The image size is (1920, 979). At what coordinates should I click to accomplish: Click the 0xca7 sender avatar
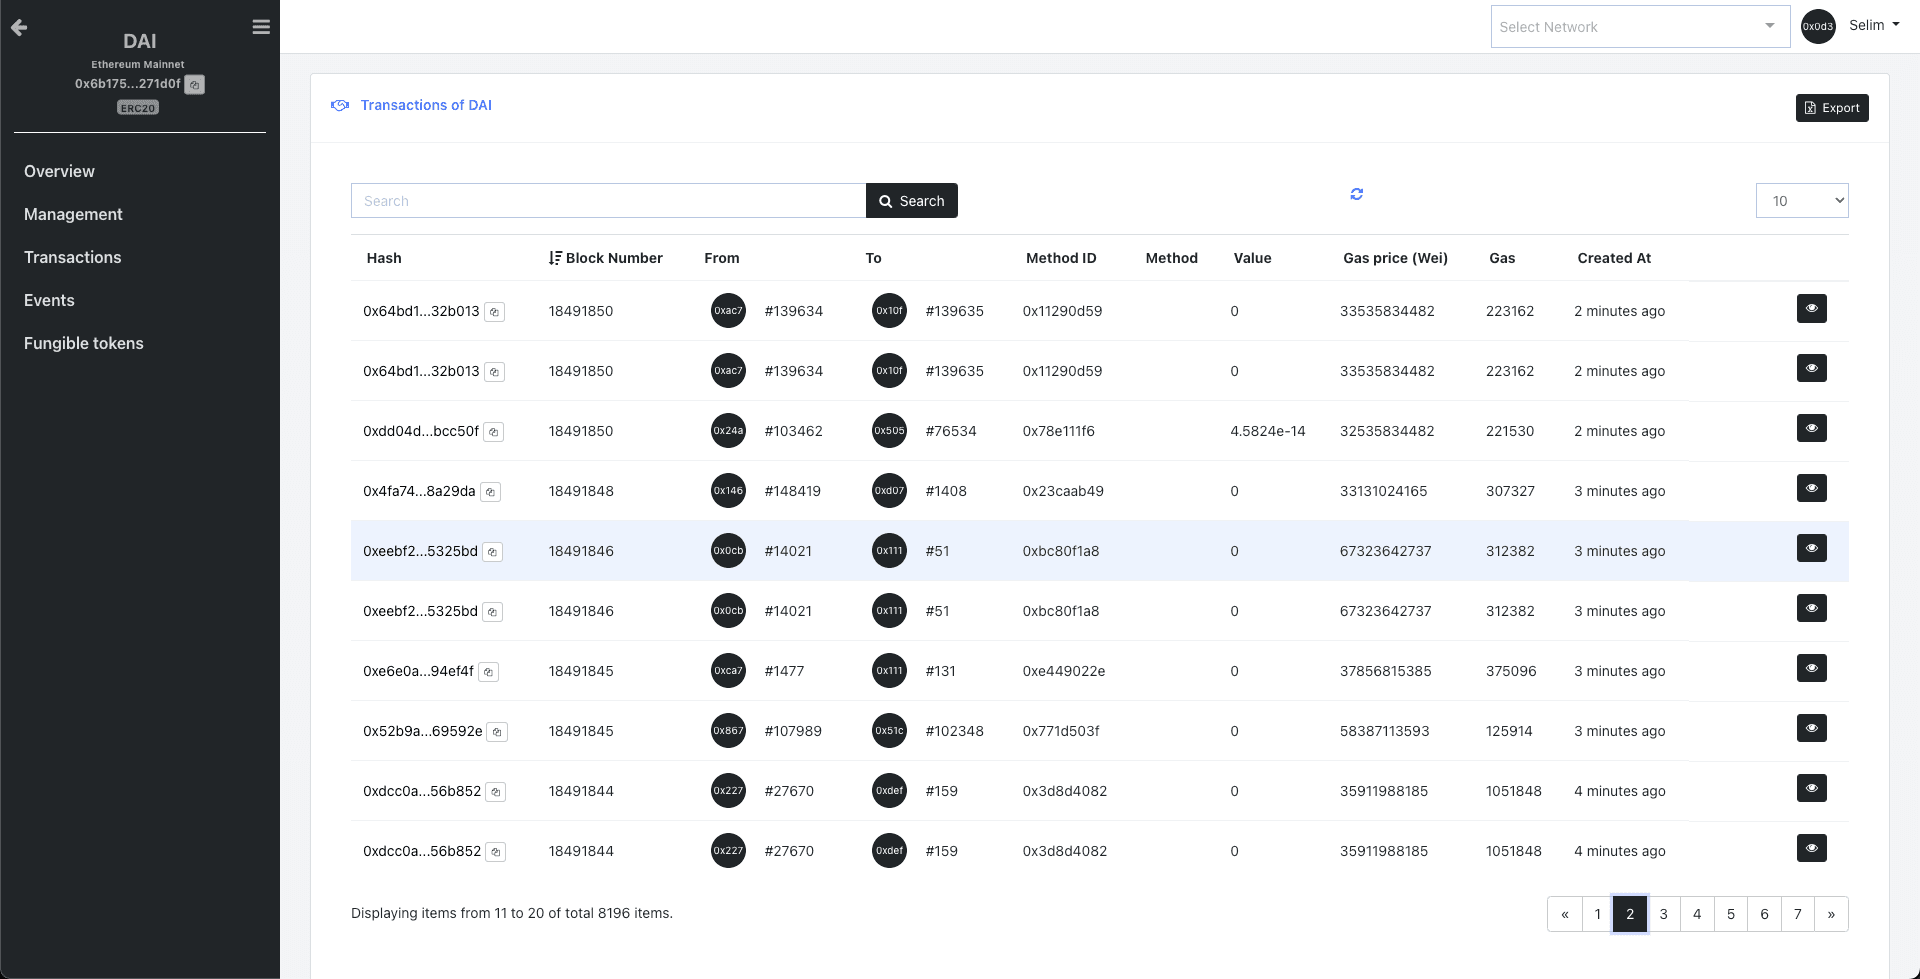(728, 671)
